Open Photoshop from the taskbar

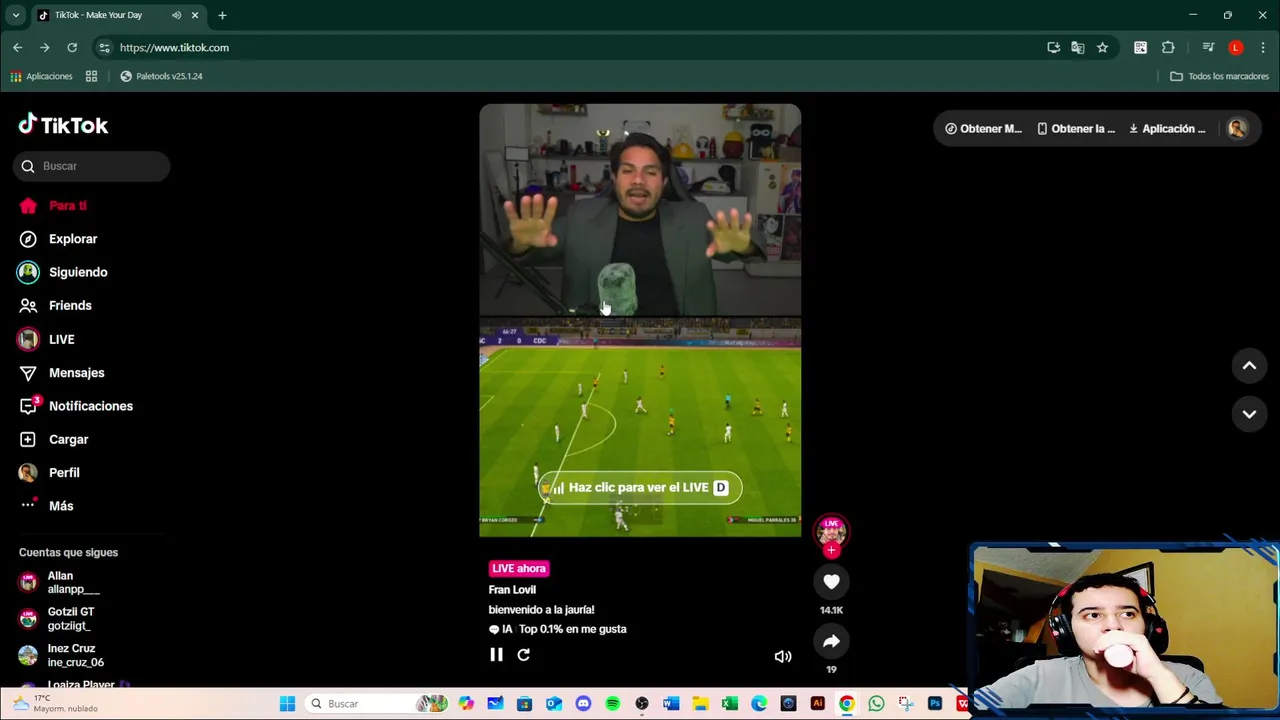click(935, 704)
